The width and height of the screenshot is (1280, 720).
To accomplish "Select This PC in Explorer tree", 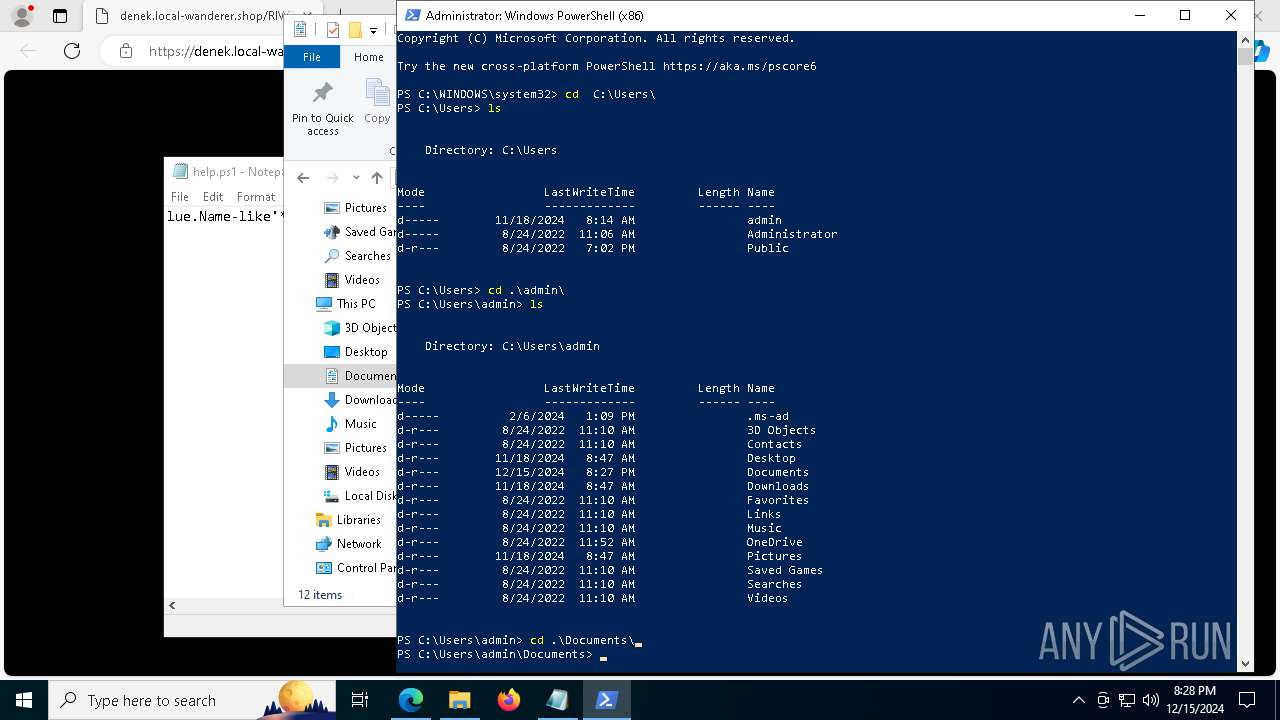I will [x=345, y=304].
